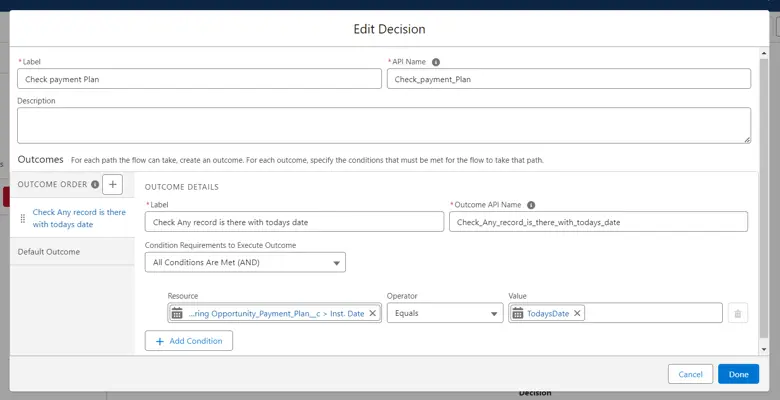Click the Description text area
This screenshot has width=780, height=400.
tap(384, 125)
